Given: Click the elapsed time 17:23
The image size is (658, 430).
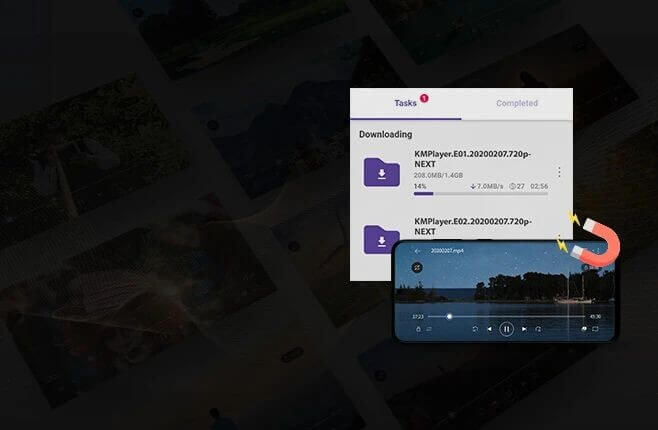Looking at the screenshot, I should 418,317.
